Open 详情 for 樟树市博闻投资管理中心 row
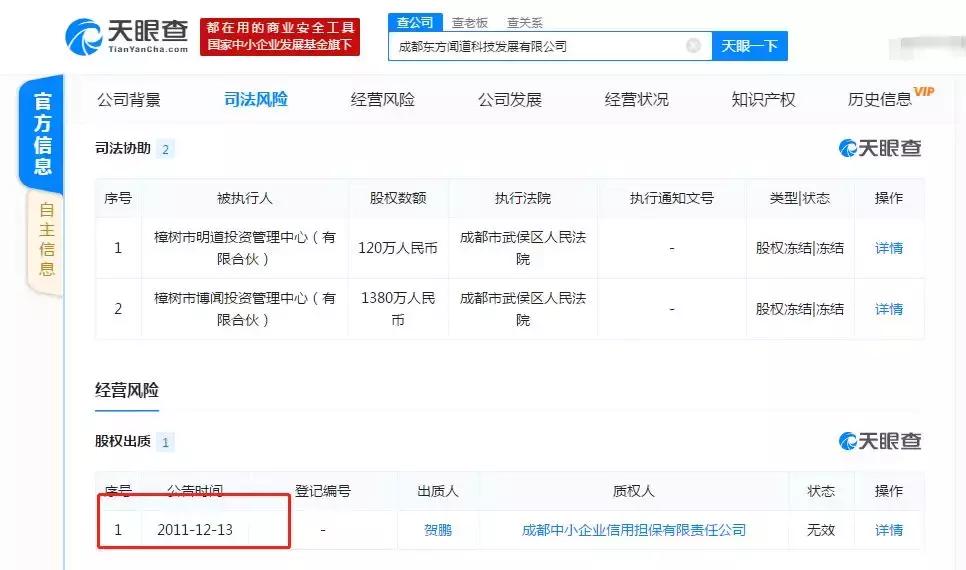966x570 pixels. coord(889,309)
